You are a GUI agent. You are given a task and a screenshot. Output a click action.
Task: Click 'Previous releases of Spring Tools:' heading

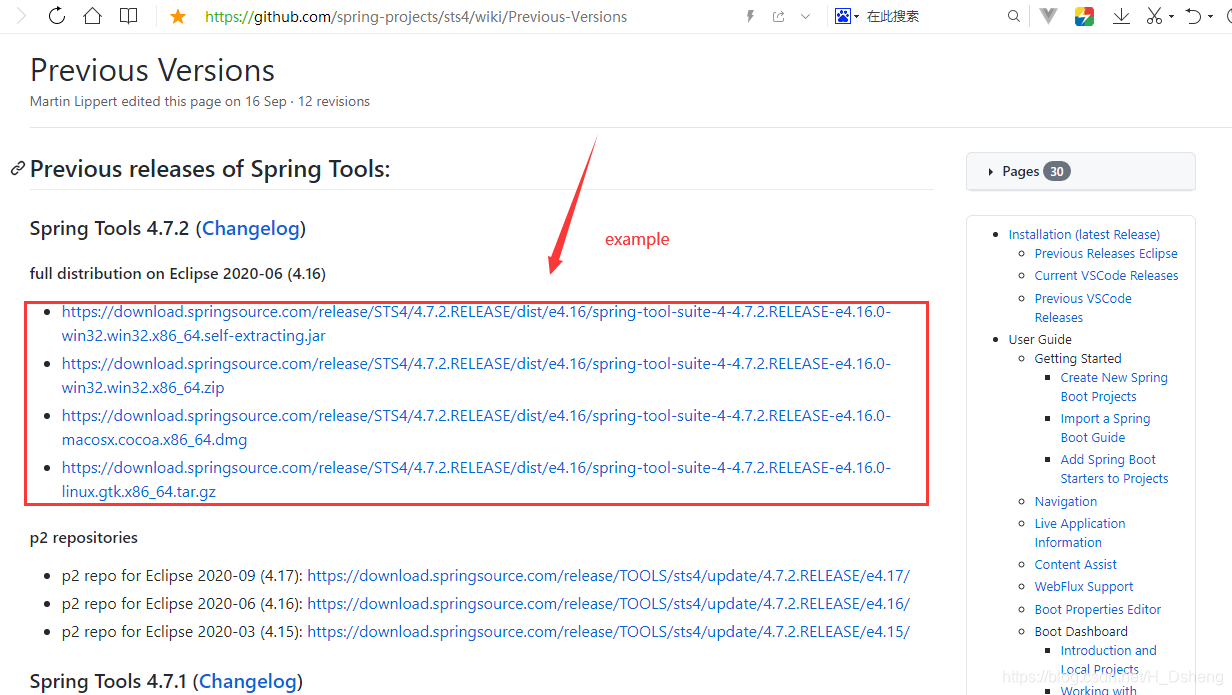[210, 169]
